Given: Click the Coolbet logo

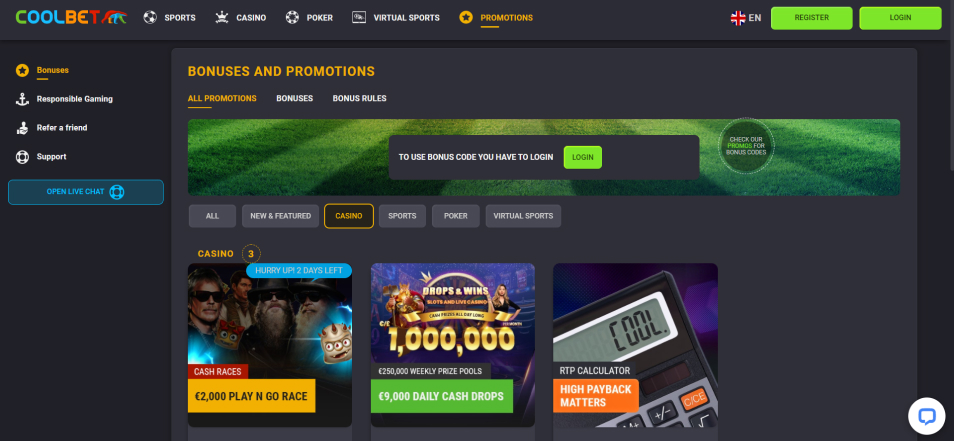Looking at the screenshot, I should (x=71, y=18).
